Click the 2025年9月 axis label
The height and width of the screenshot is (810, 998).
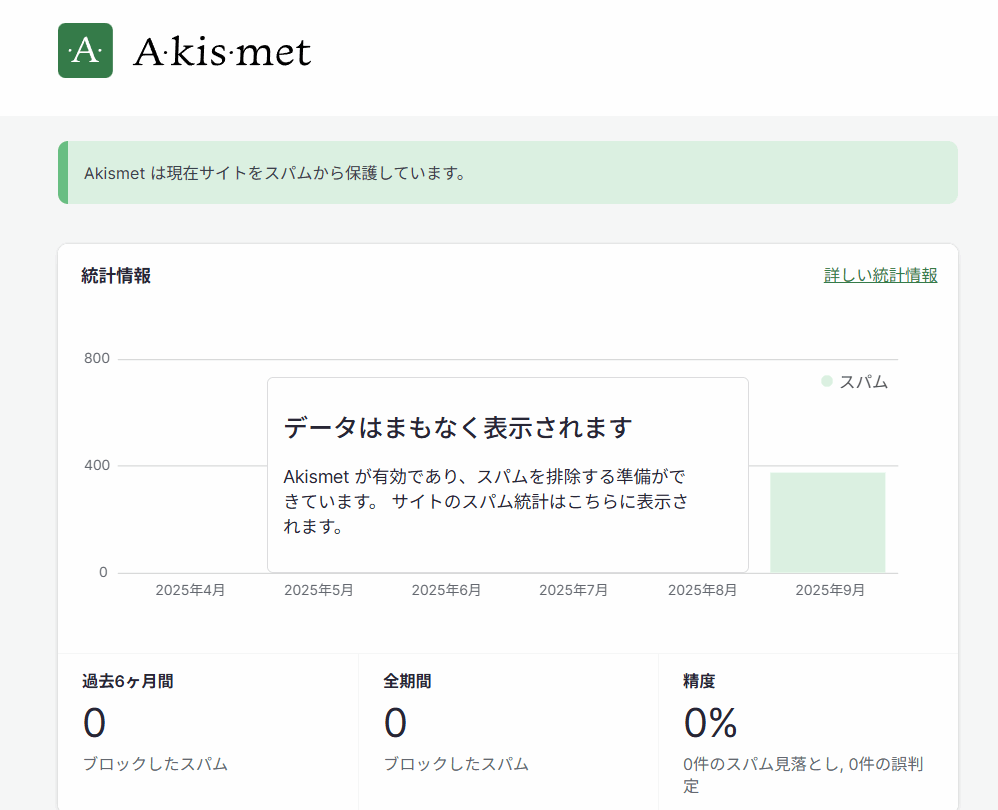(830, 590)
